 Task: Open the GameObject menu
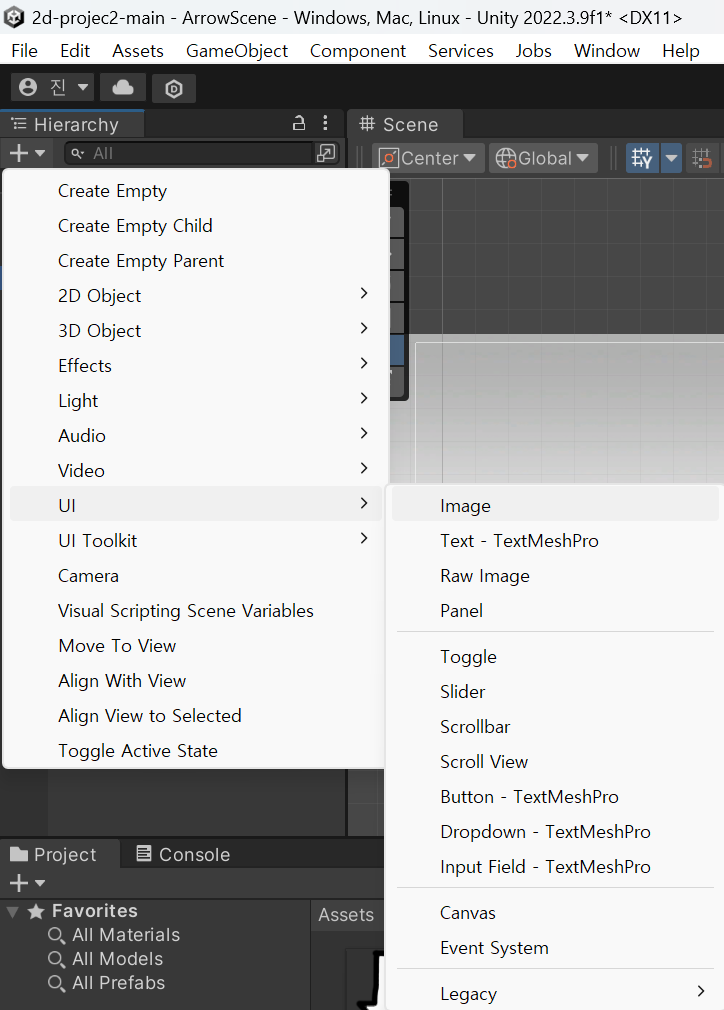237,51
